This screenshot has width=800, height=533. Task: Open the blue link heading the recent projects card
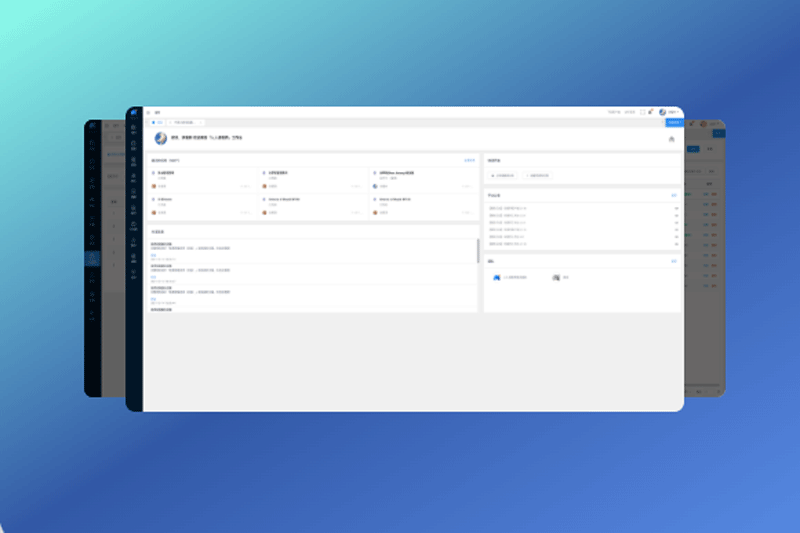click(469, 161)
